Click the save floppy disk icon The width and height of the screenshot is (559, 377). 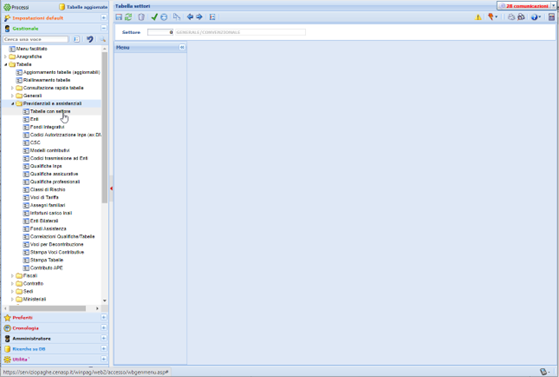tap(119, 17)
